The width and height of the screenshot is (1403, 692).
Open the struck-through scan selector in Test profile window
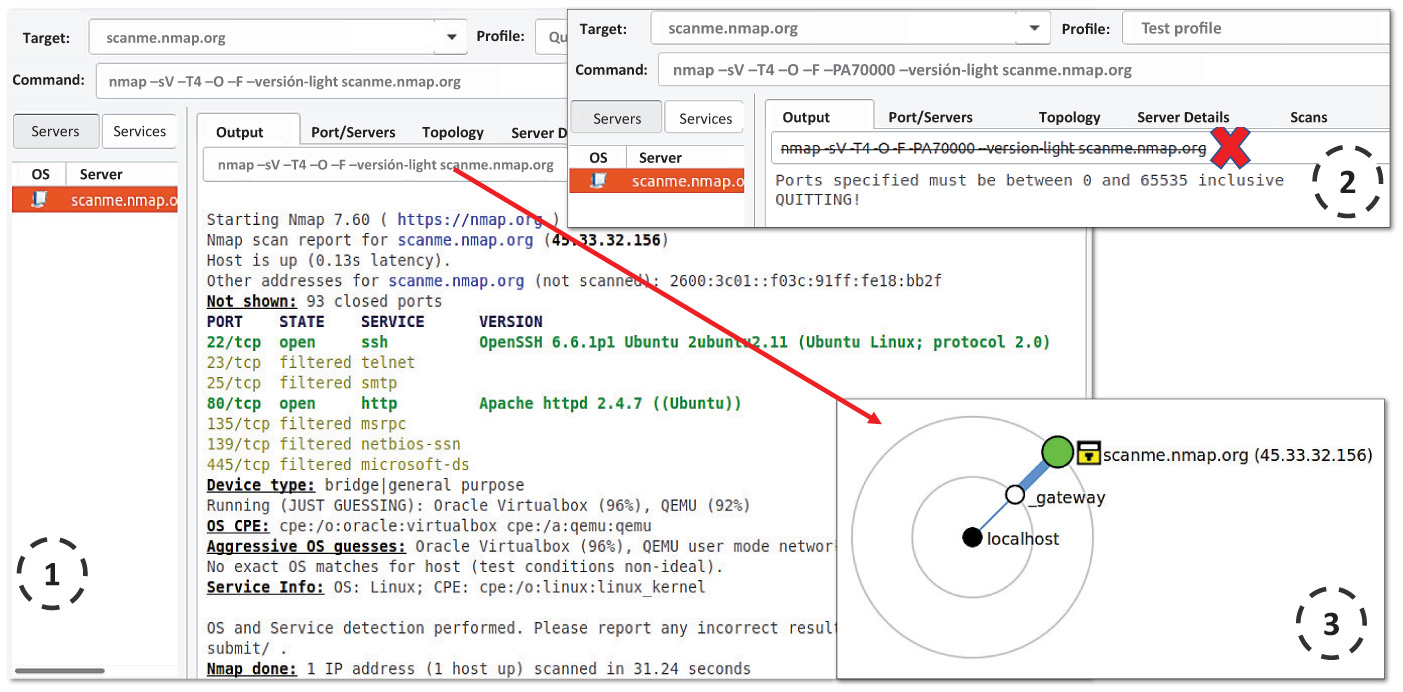[1079, 148]
